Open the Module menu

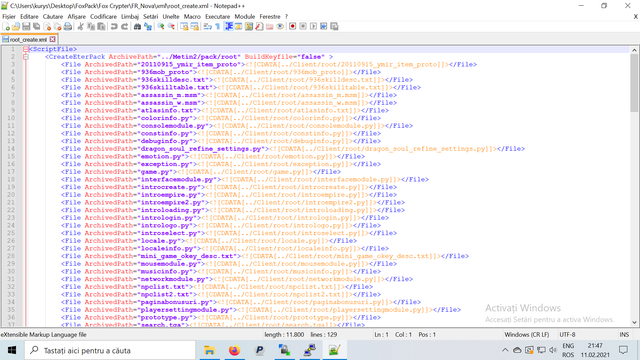[x=244, y=17]
